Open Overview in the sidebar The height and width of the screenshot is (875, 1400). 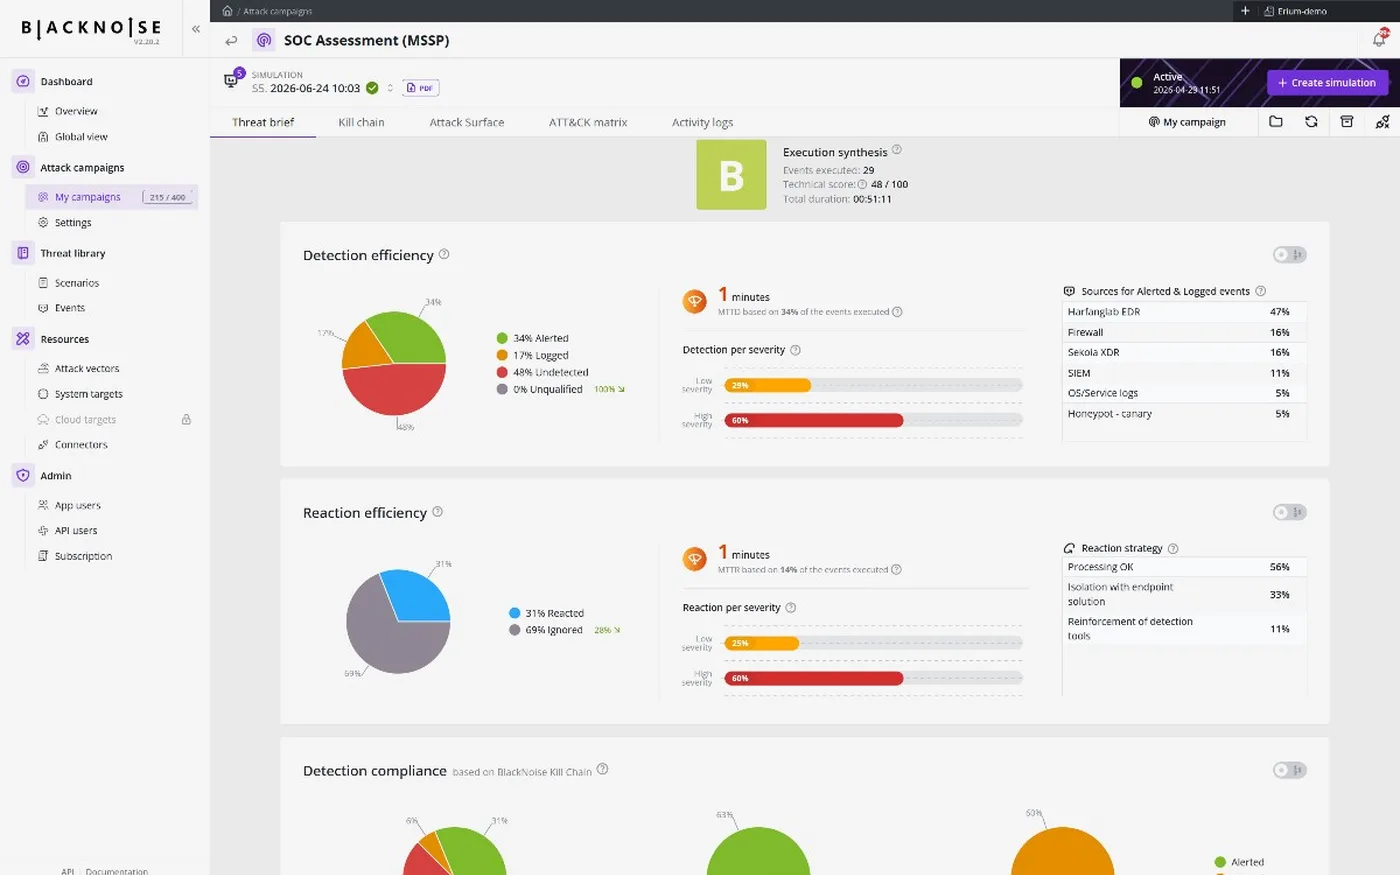76,111
